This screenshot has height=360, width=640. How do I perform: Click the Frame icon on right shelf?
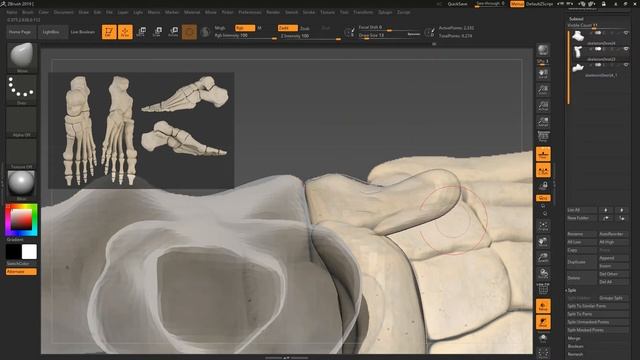[543, 226]
